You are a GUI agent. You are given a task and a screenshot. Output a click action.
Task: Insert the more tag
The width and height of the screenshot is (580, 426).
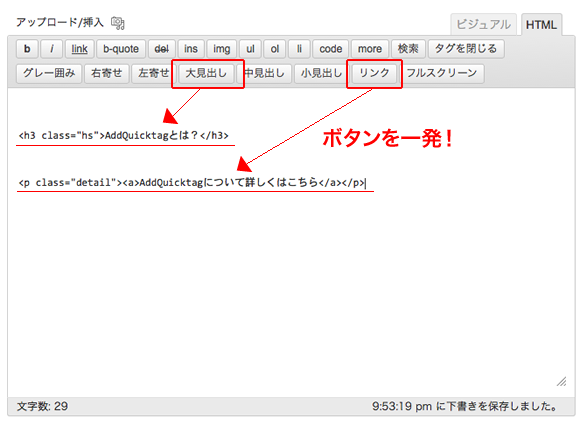[x=370, y=49]
